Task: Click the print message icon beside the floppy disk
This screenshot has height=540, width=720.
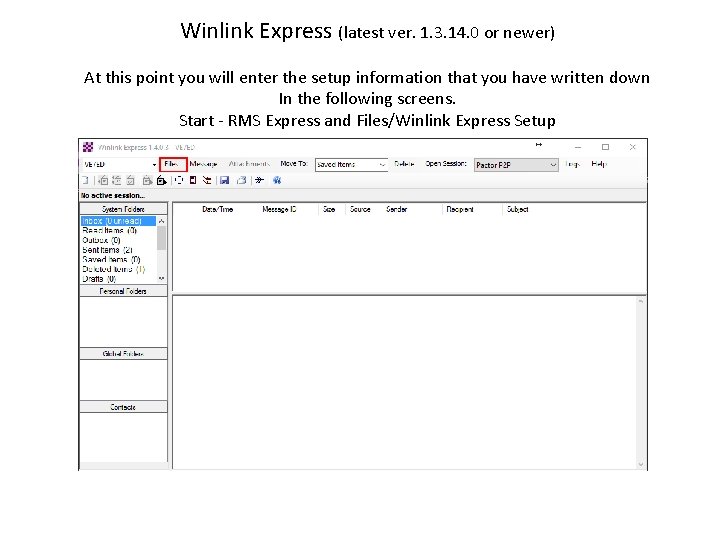Action: pos(242,180)
